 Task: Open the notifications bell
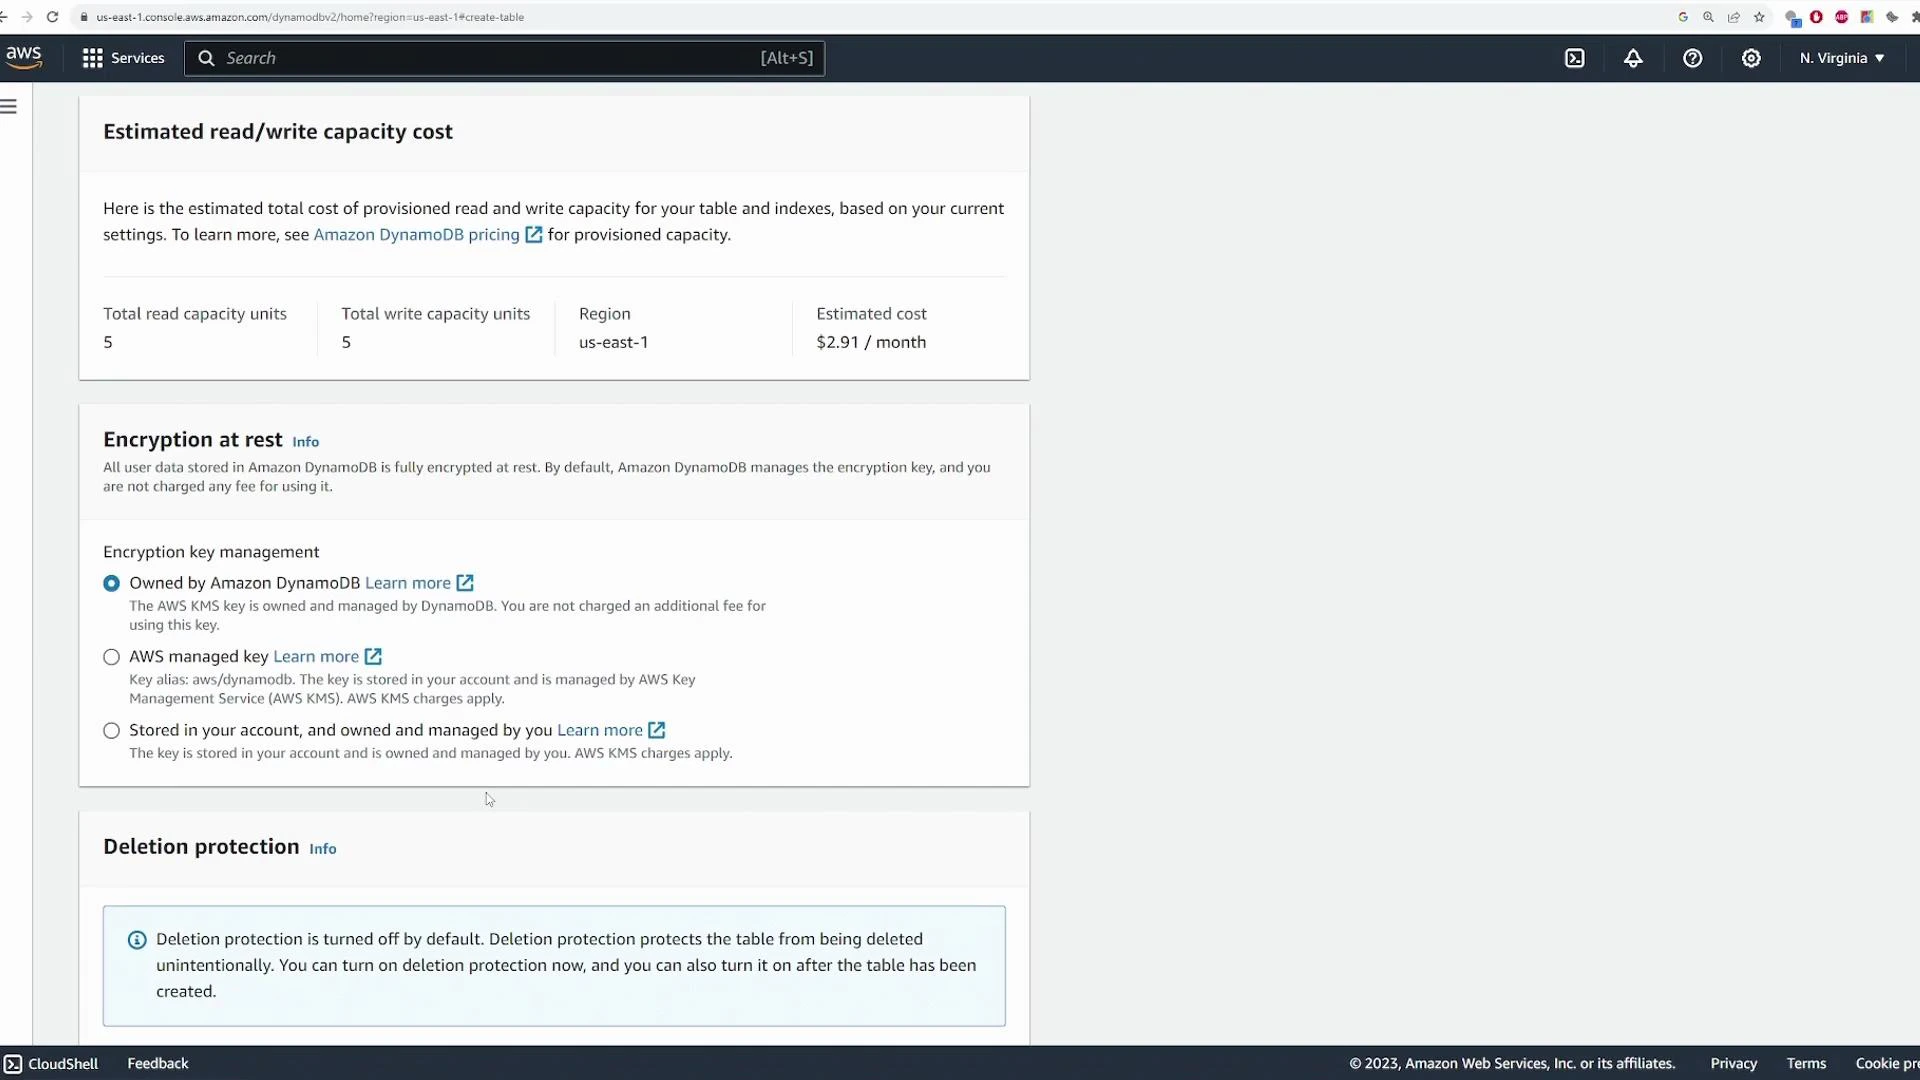(x=1633, y=58)
